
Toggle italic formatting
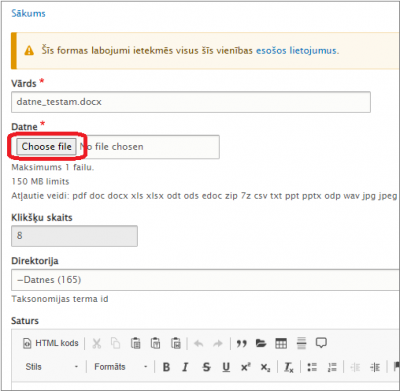[x=185, y=367]
